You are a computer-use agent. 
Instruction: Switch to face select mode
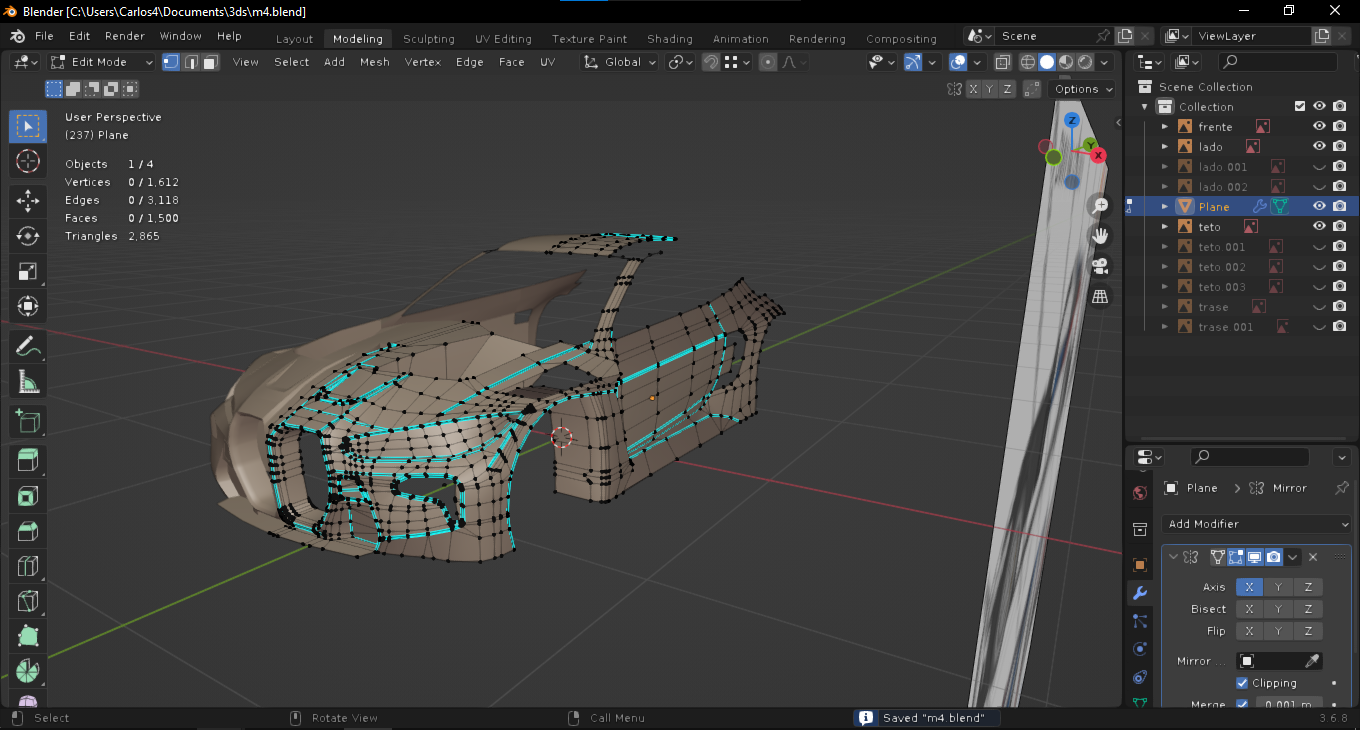[x=210, y=62]
